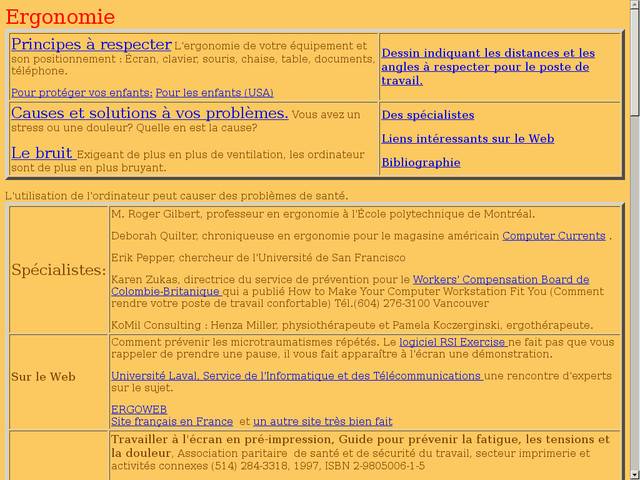Image resolution: width=640 pixels, height=480 pixels.
Task: Click the 'Spécialistes:' row label
Action: [59, 270]
